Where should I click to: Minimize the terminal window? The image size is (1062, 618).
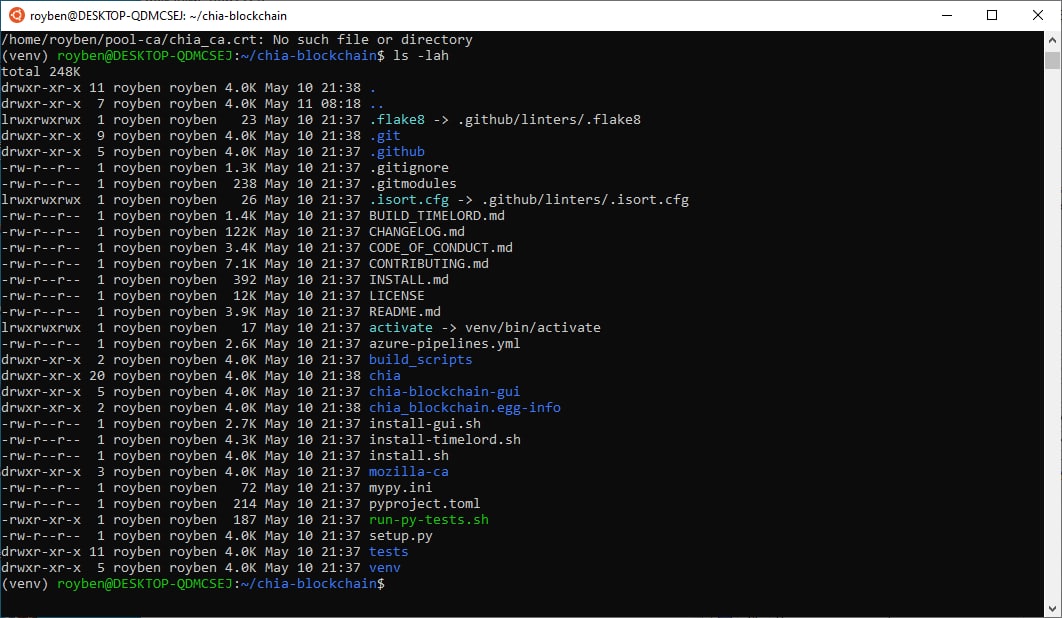point(947,15)
